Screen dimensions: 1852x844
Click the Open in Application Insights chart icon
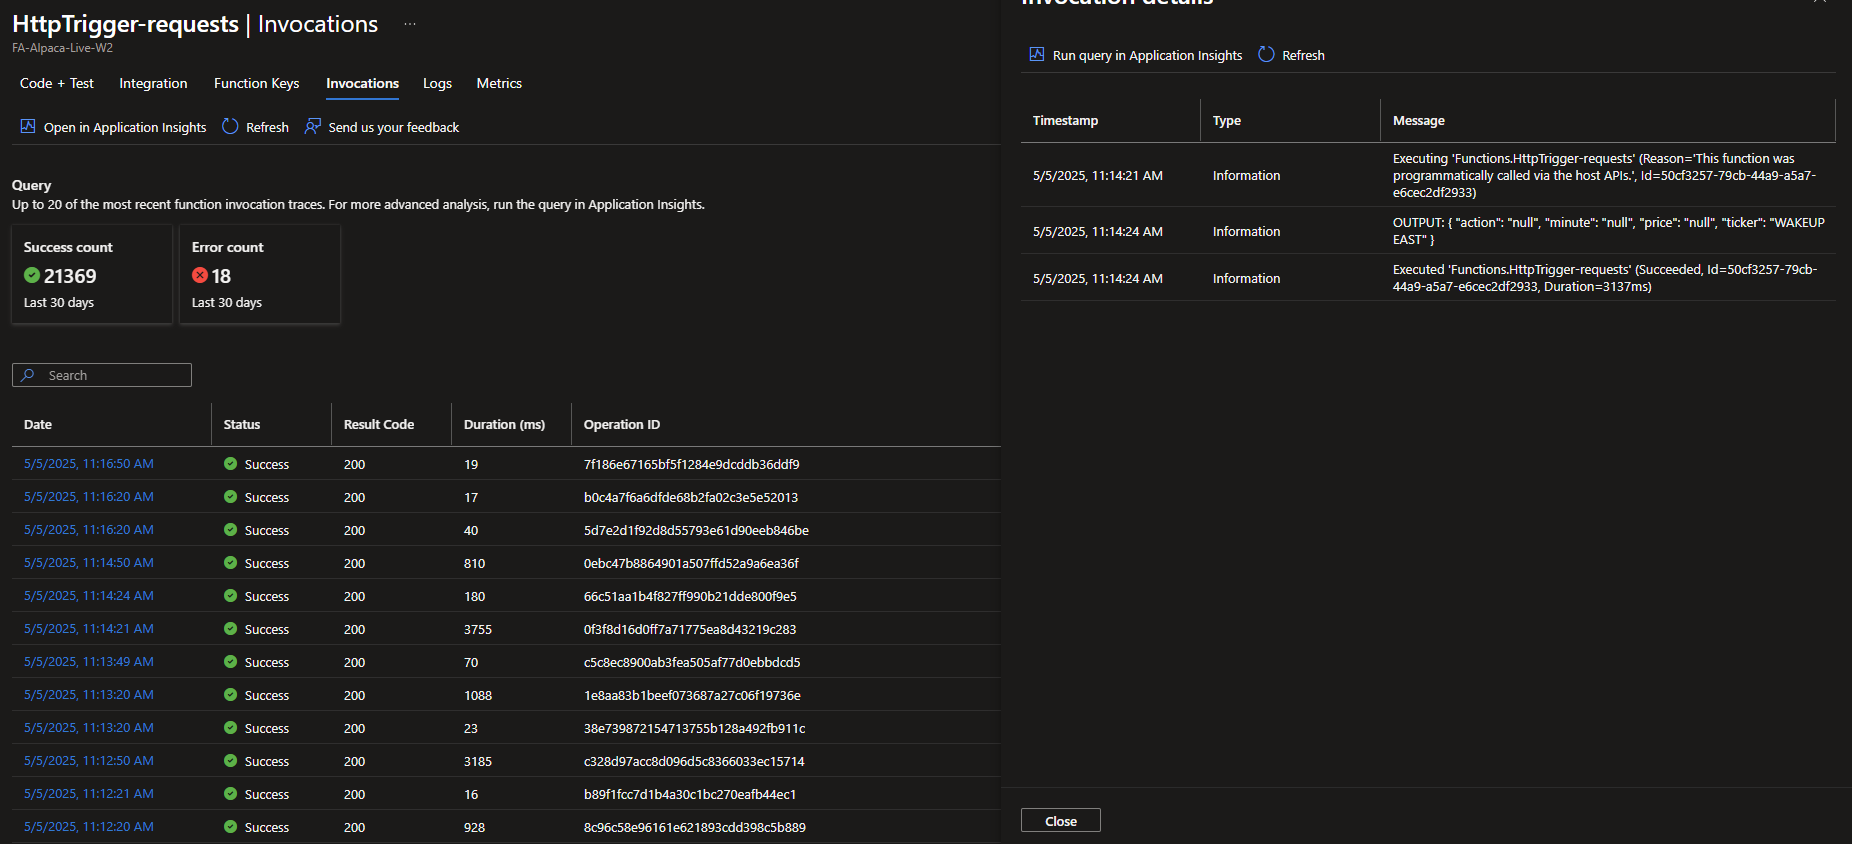tap(28, 127)
